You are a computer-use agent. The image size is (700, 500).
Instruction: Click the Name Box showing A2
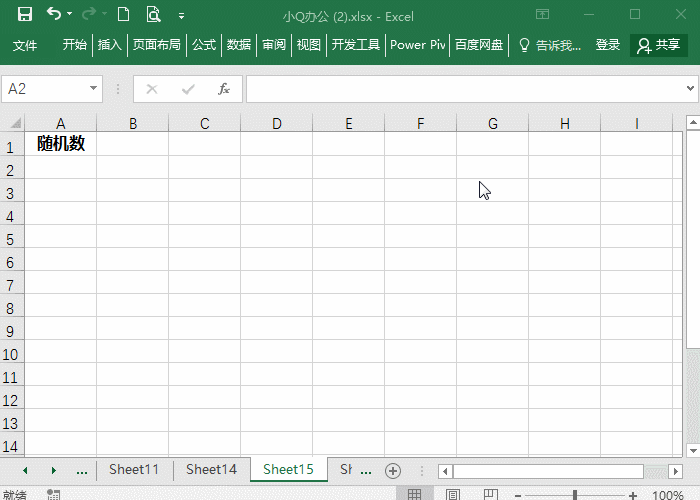pos(45,89)
